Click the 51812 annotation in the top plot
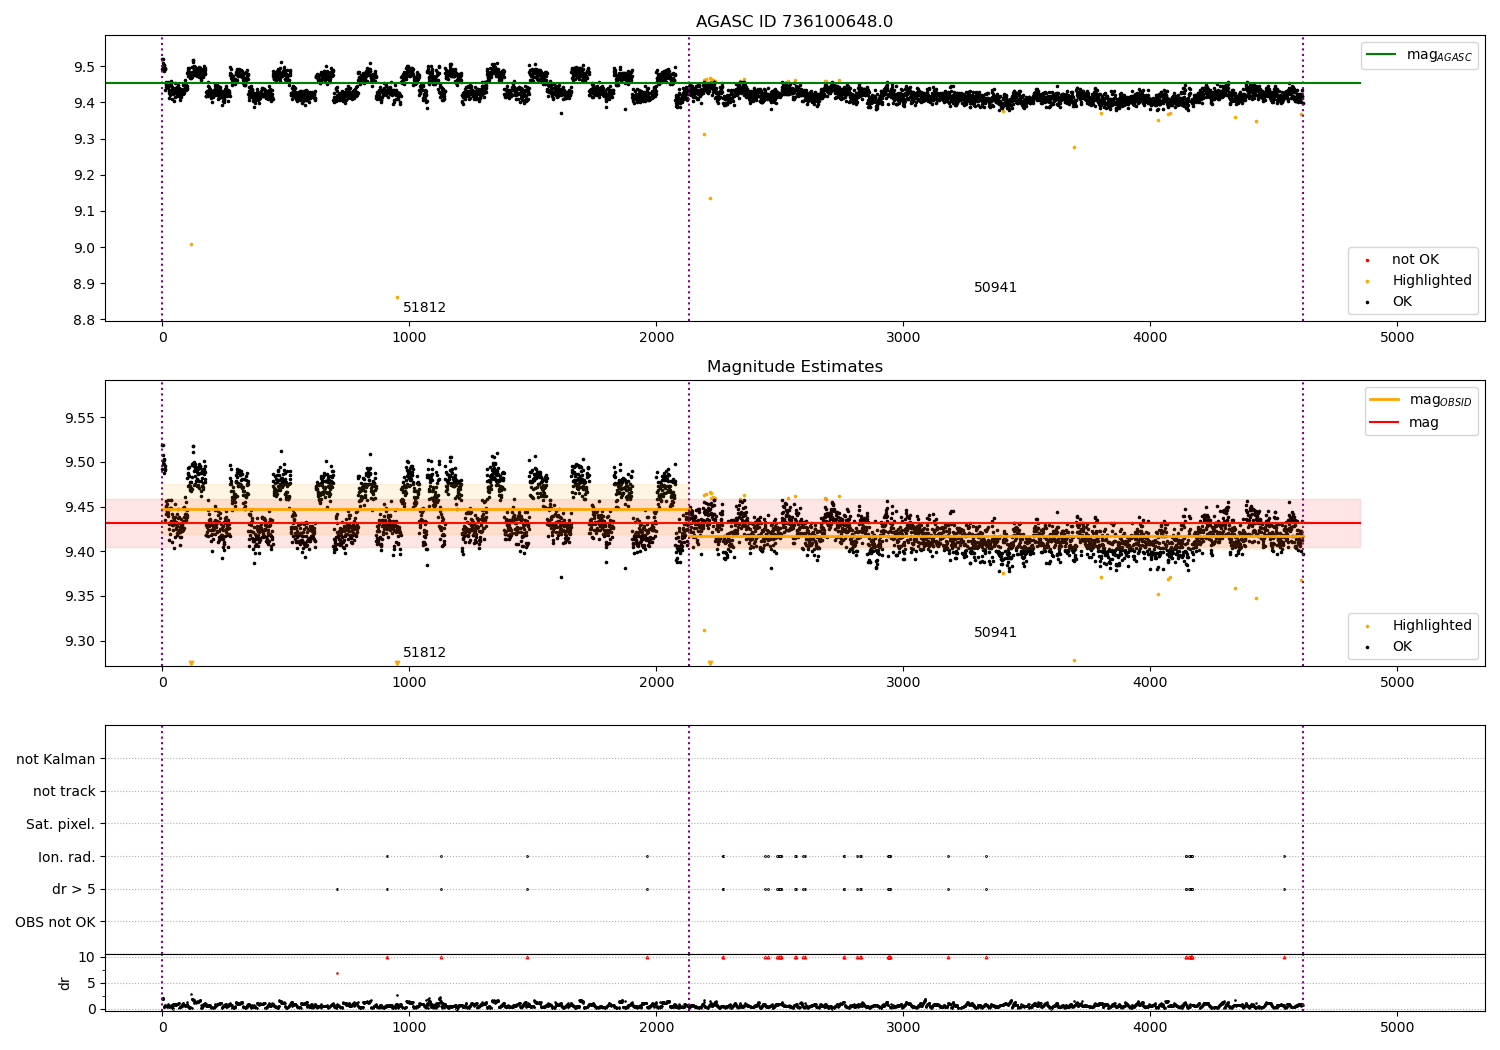 pyautogui.click(x=424, y=308)
